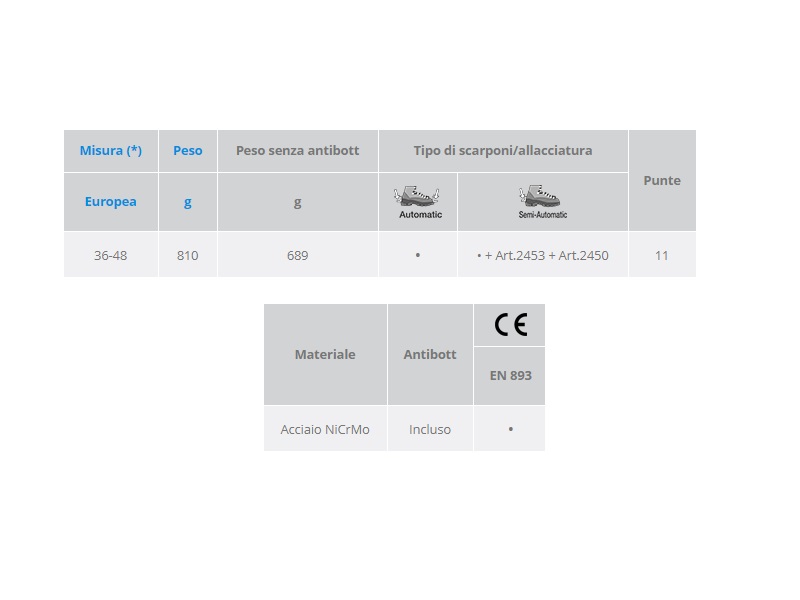Viewport: 800px width, 600px height.
Task: Click the EN 893 standard cell
Action: (x=510, y=376)
